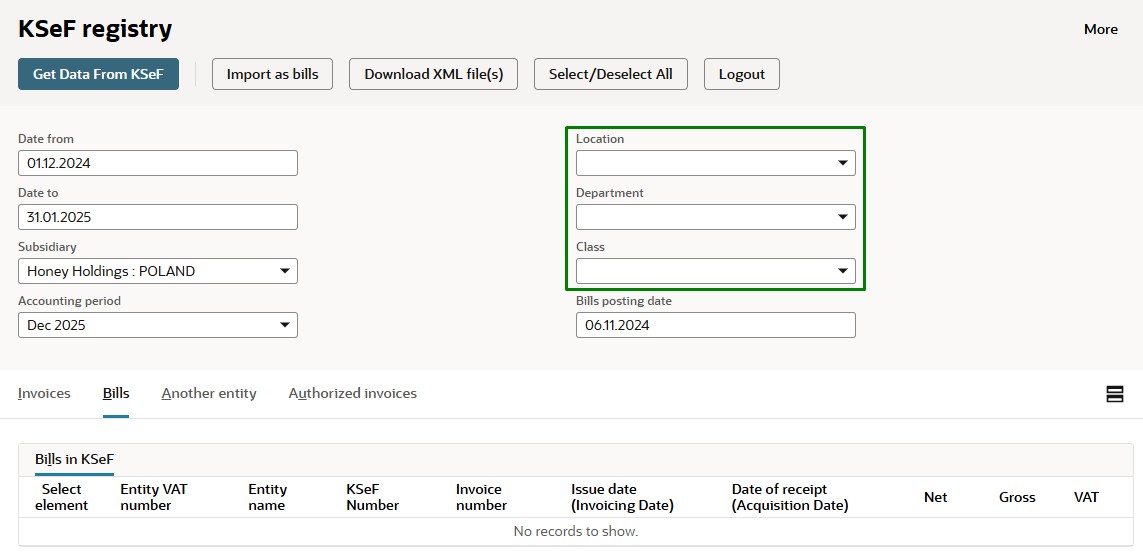Click the subtab layout toggle icon
The image size is (1143, 554).
point(1114,394)
